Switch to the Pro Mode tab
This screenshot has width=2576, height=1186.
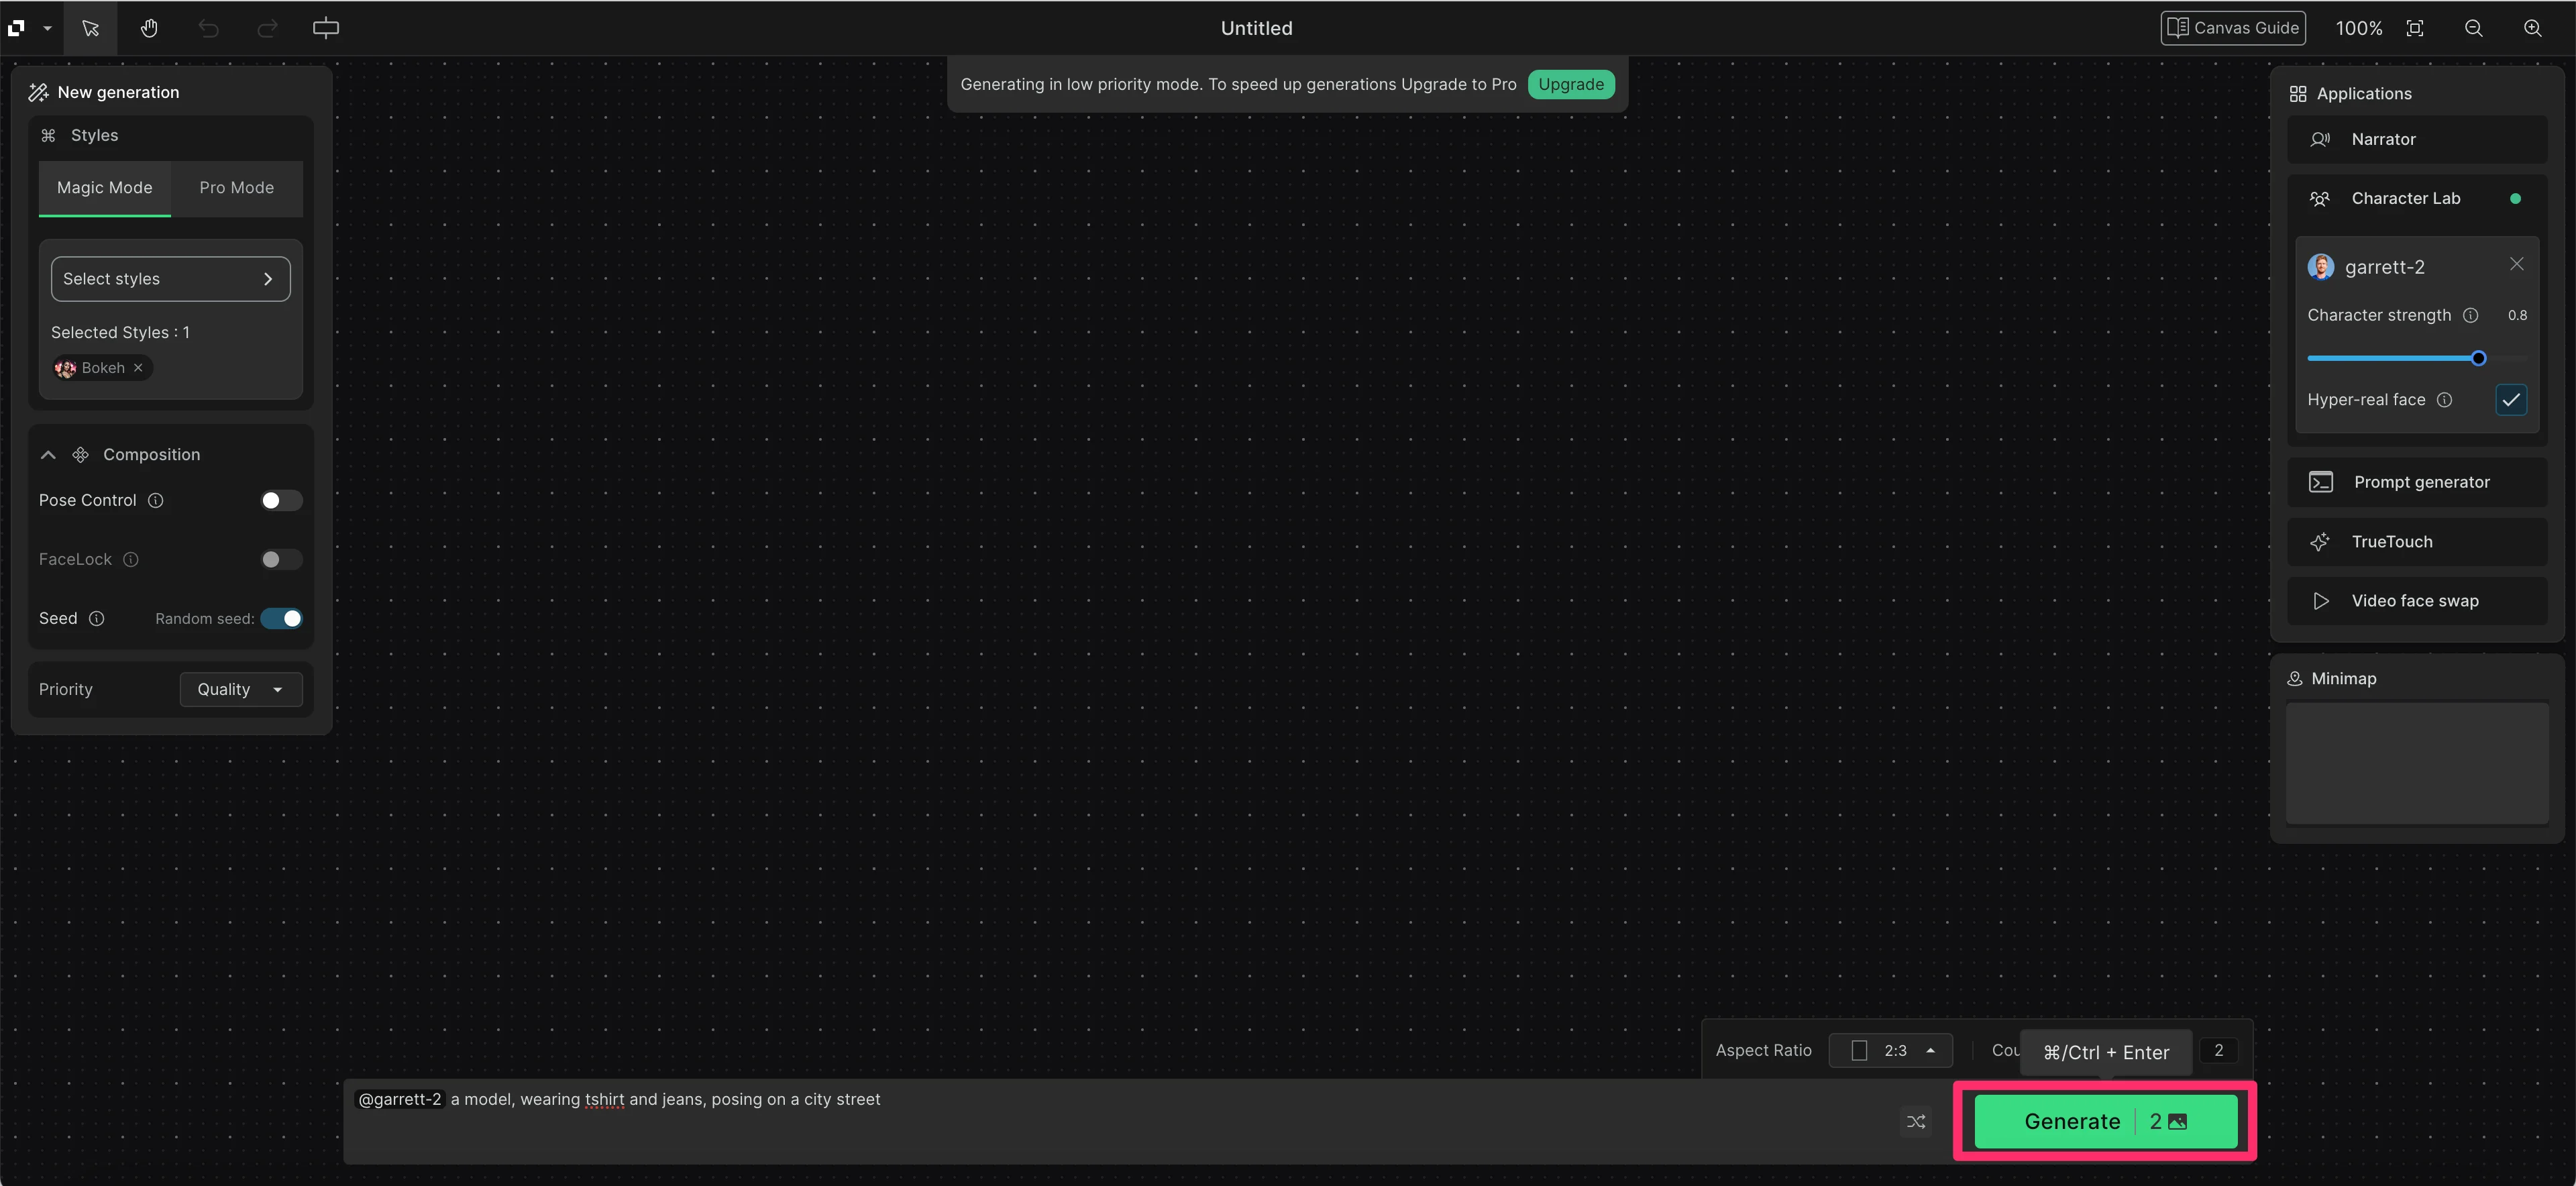pyautogui.click(x=236, y=188)
